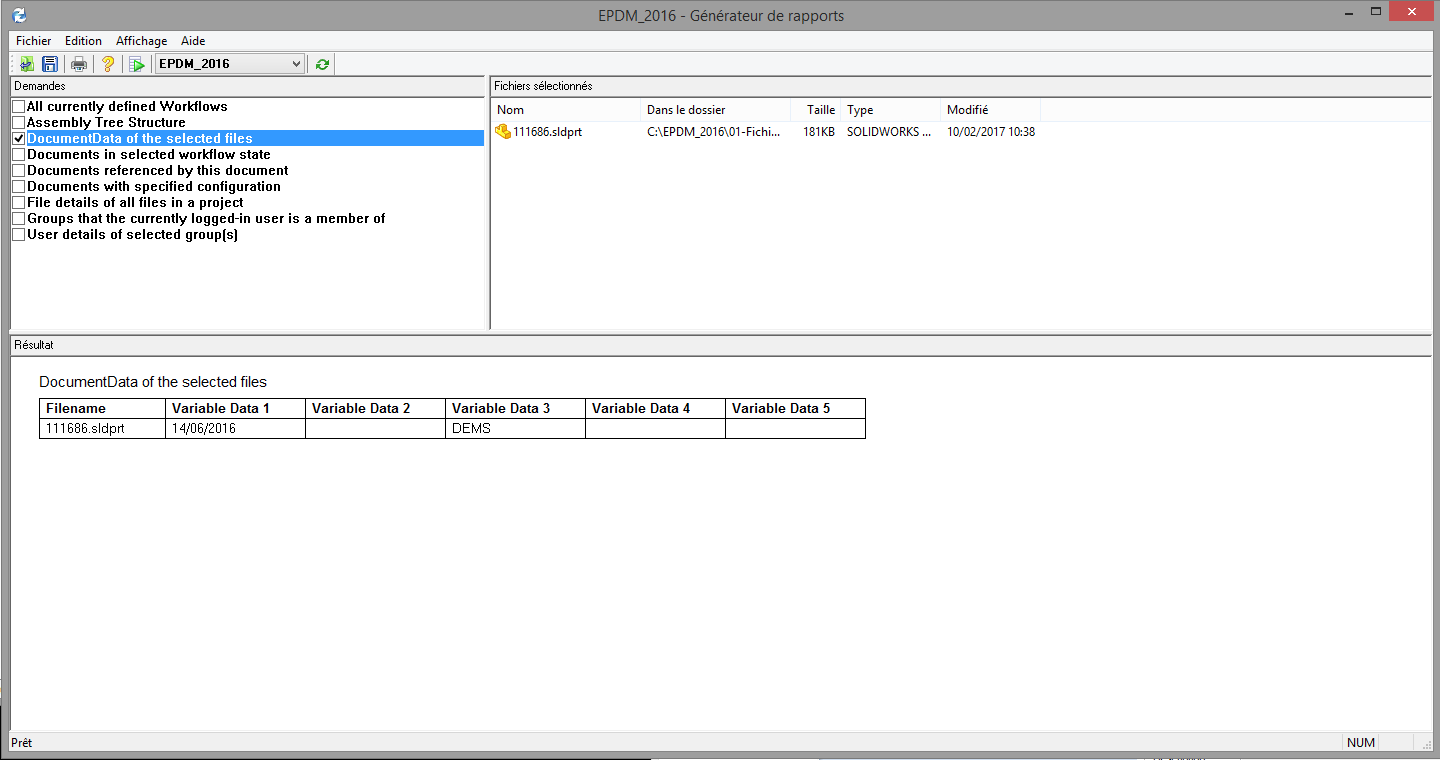
Task: Click the Résultat panel header
Action: click(720, 345)
